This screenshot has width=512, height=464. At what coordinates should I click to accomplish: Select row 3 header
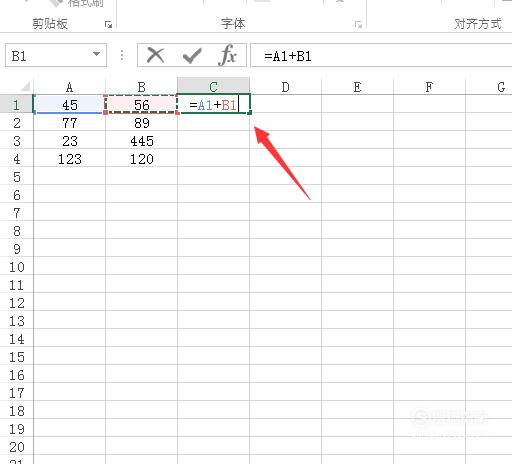(17, 140)
